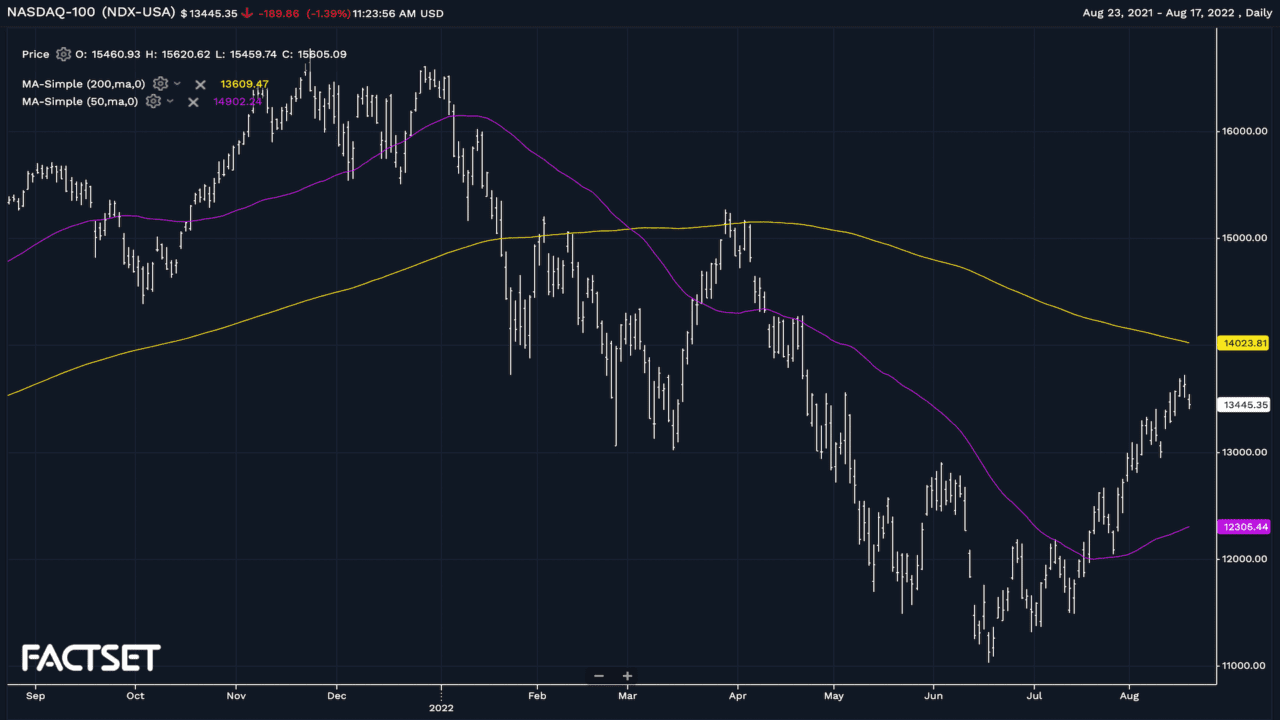Expand the MA-Simple 200 dropdown chevron
The height and width of the screenshot is (720, 1280).
pyautogui.click(x=177, y=84)
